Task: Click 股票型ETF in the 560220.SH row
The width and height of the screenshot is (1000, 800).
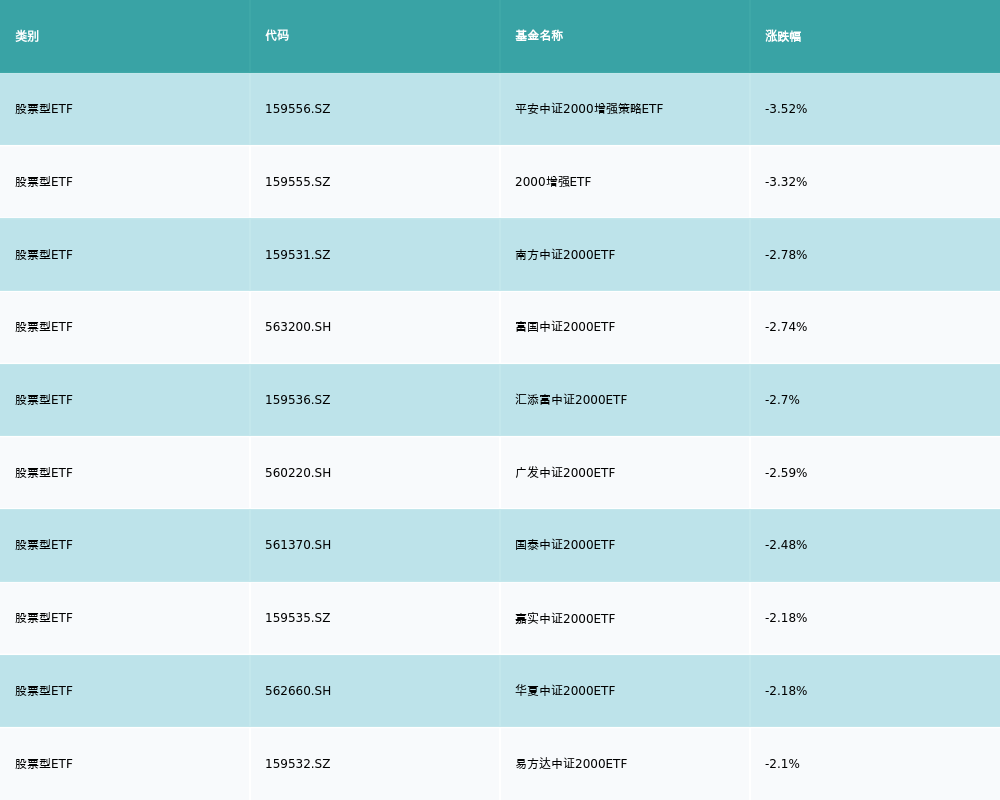Action: click(x=44, y=473)
